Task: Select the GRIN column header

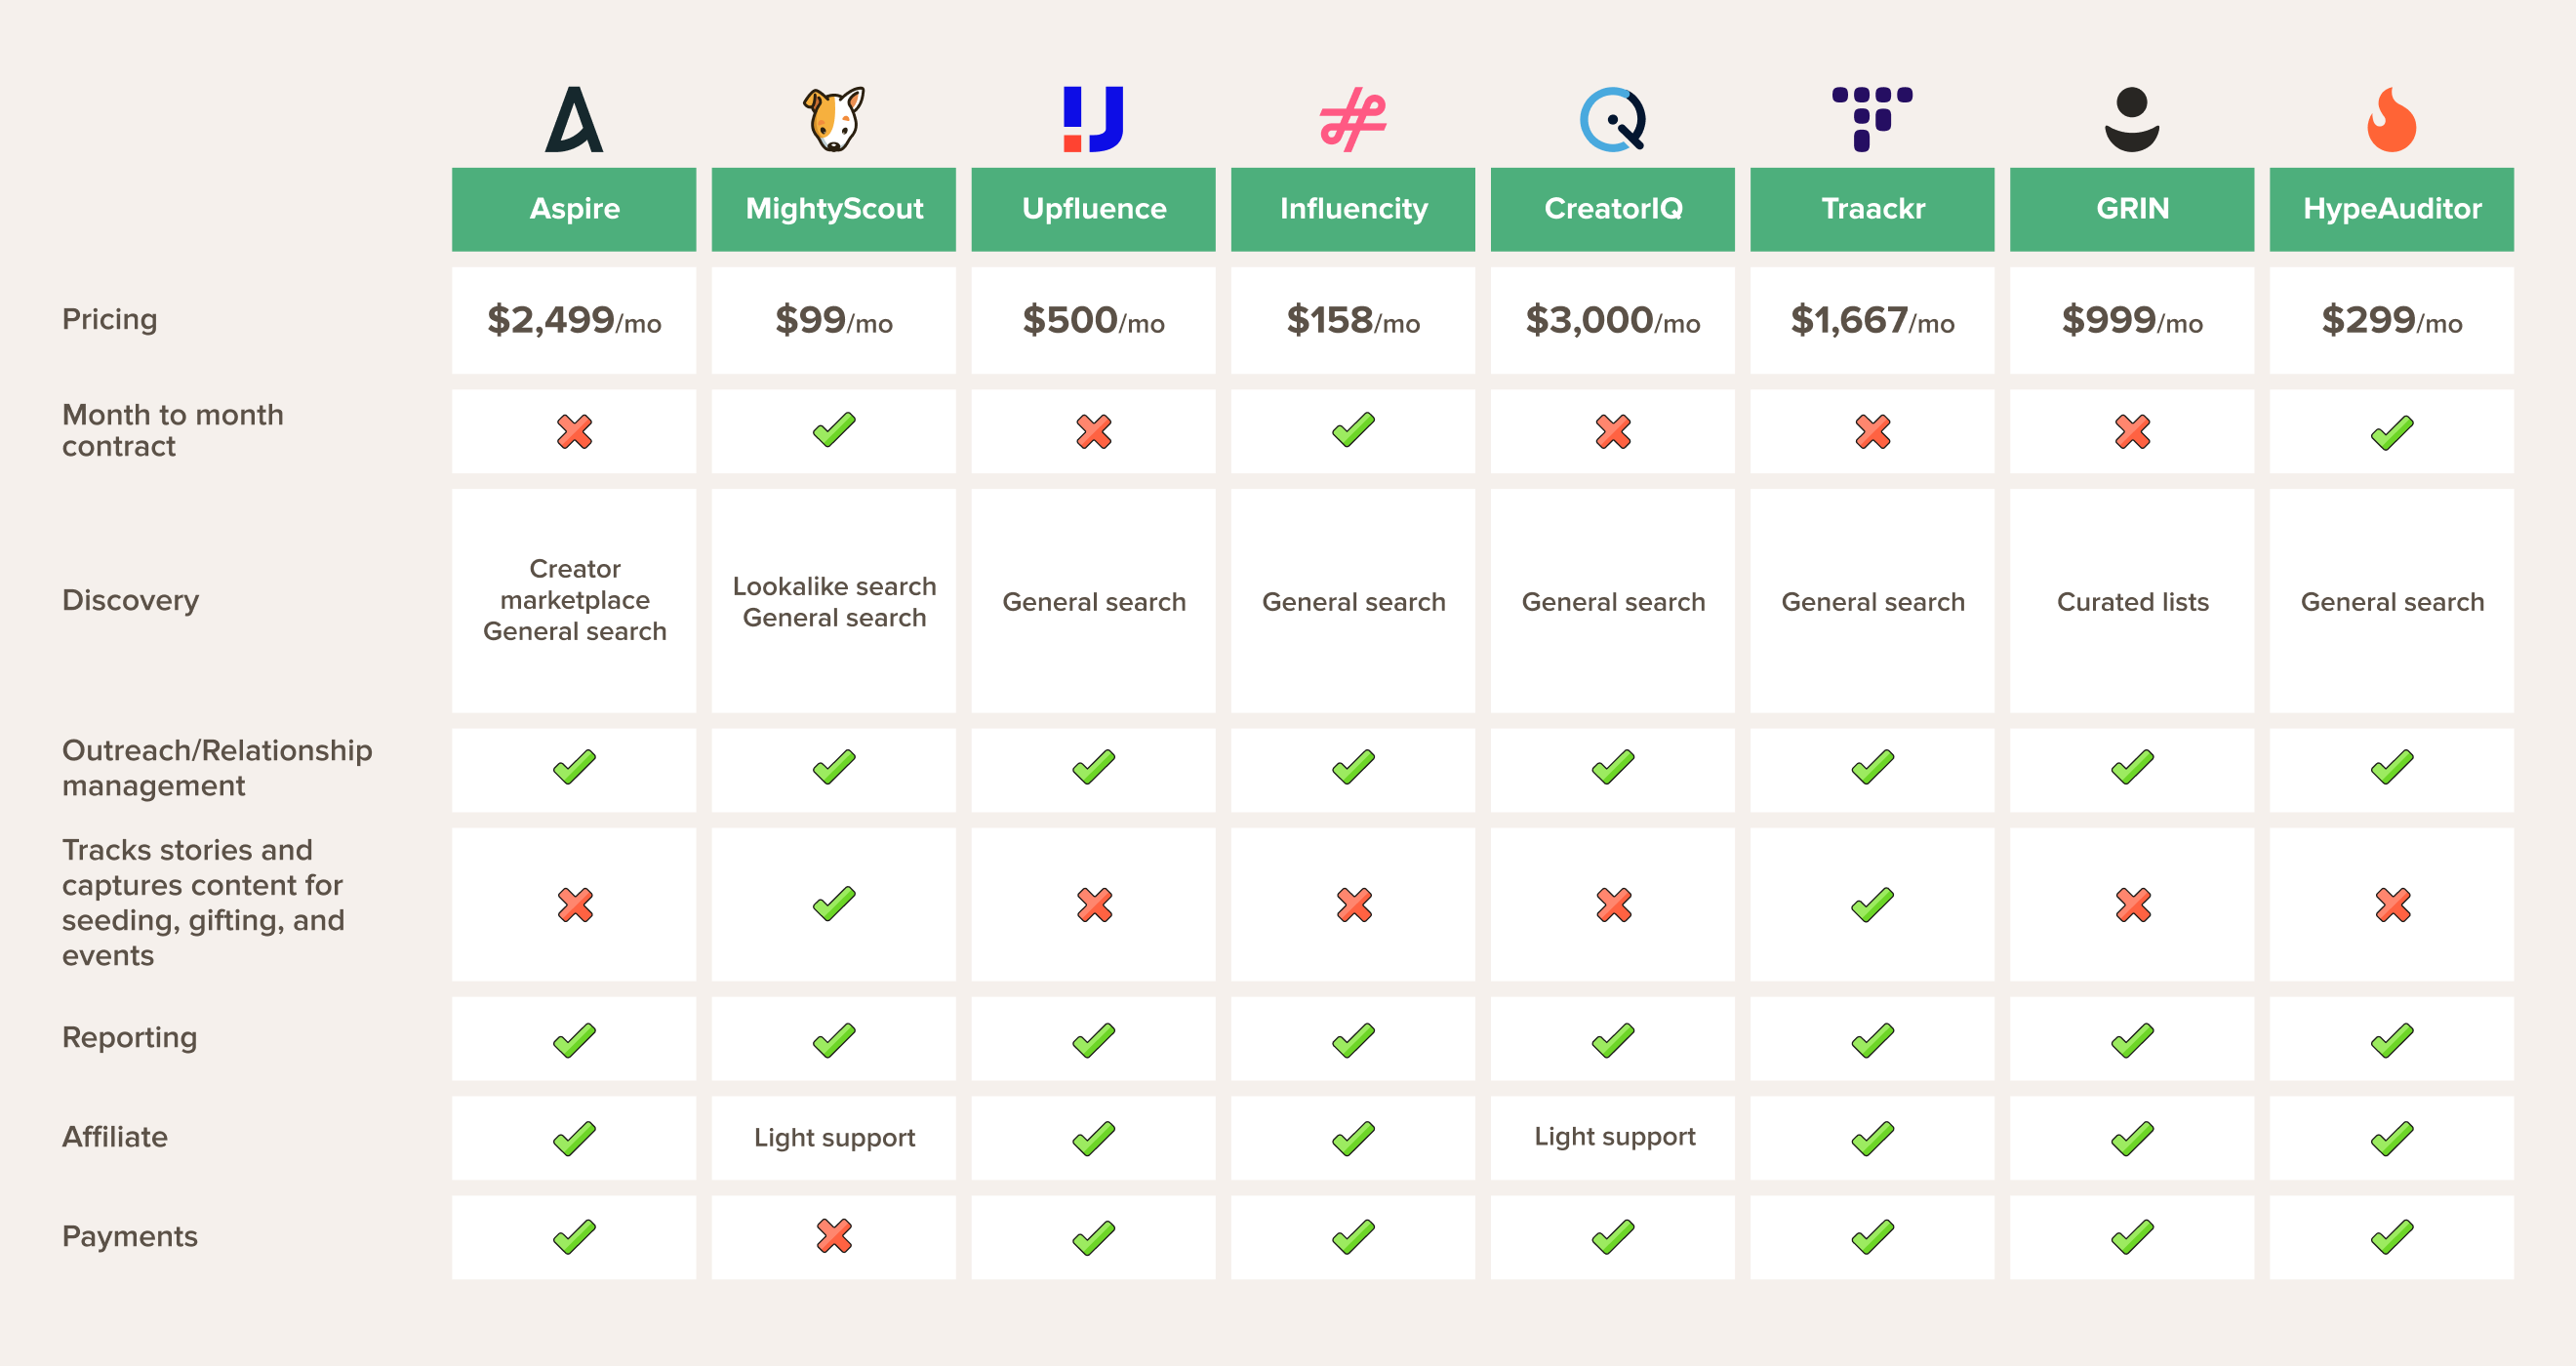Action: pyautogui.click(x=2131, y=208)
